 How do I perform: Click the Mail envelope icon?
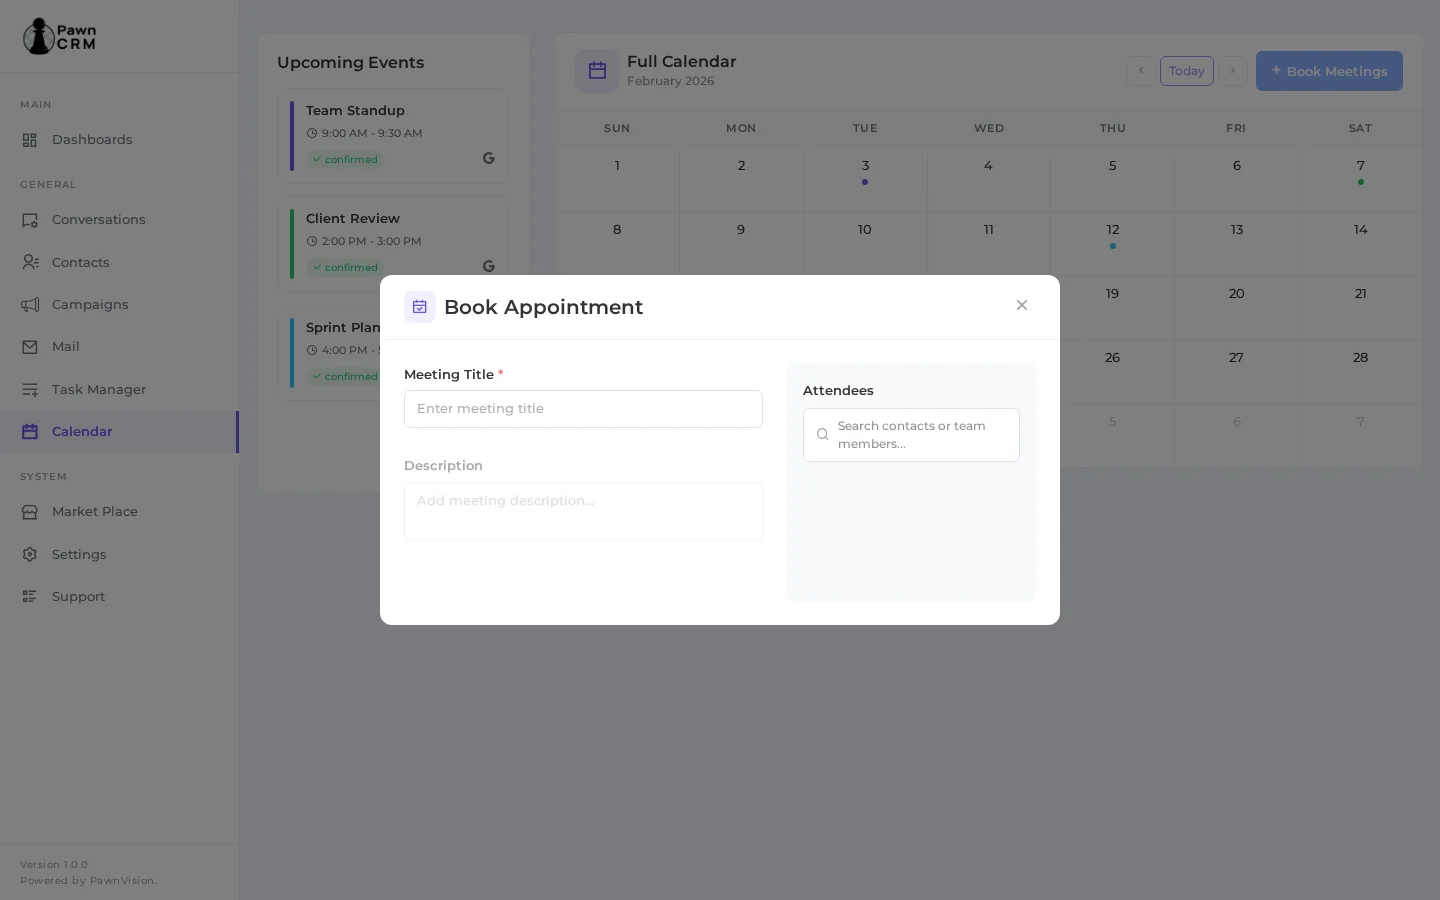tap(31, 347)
